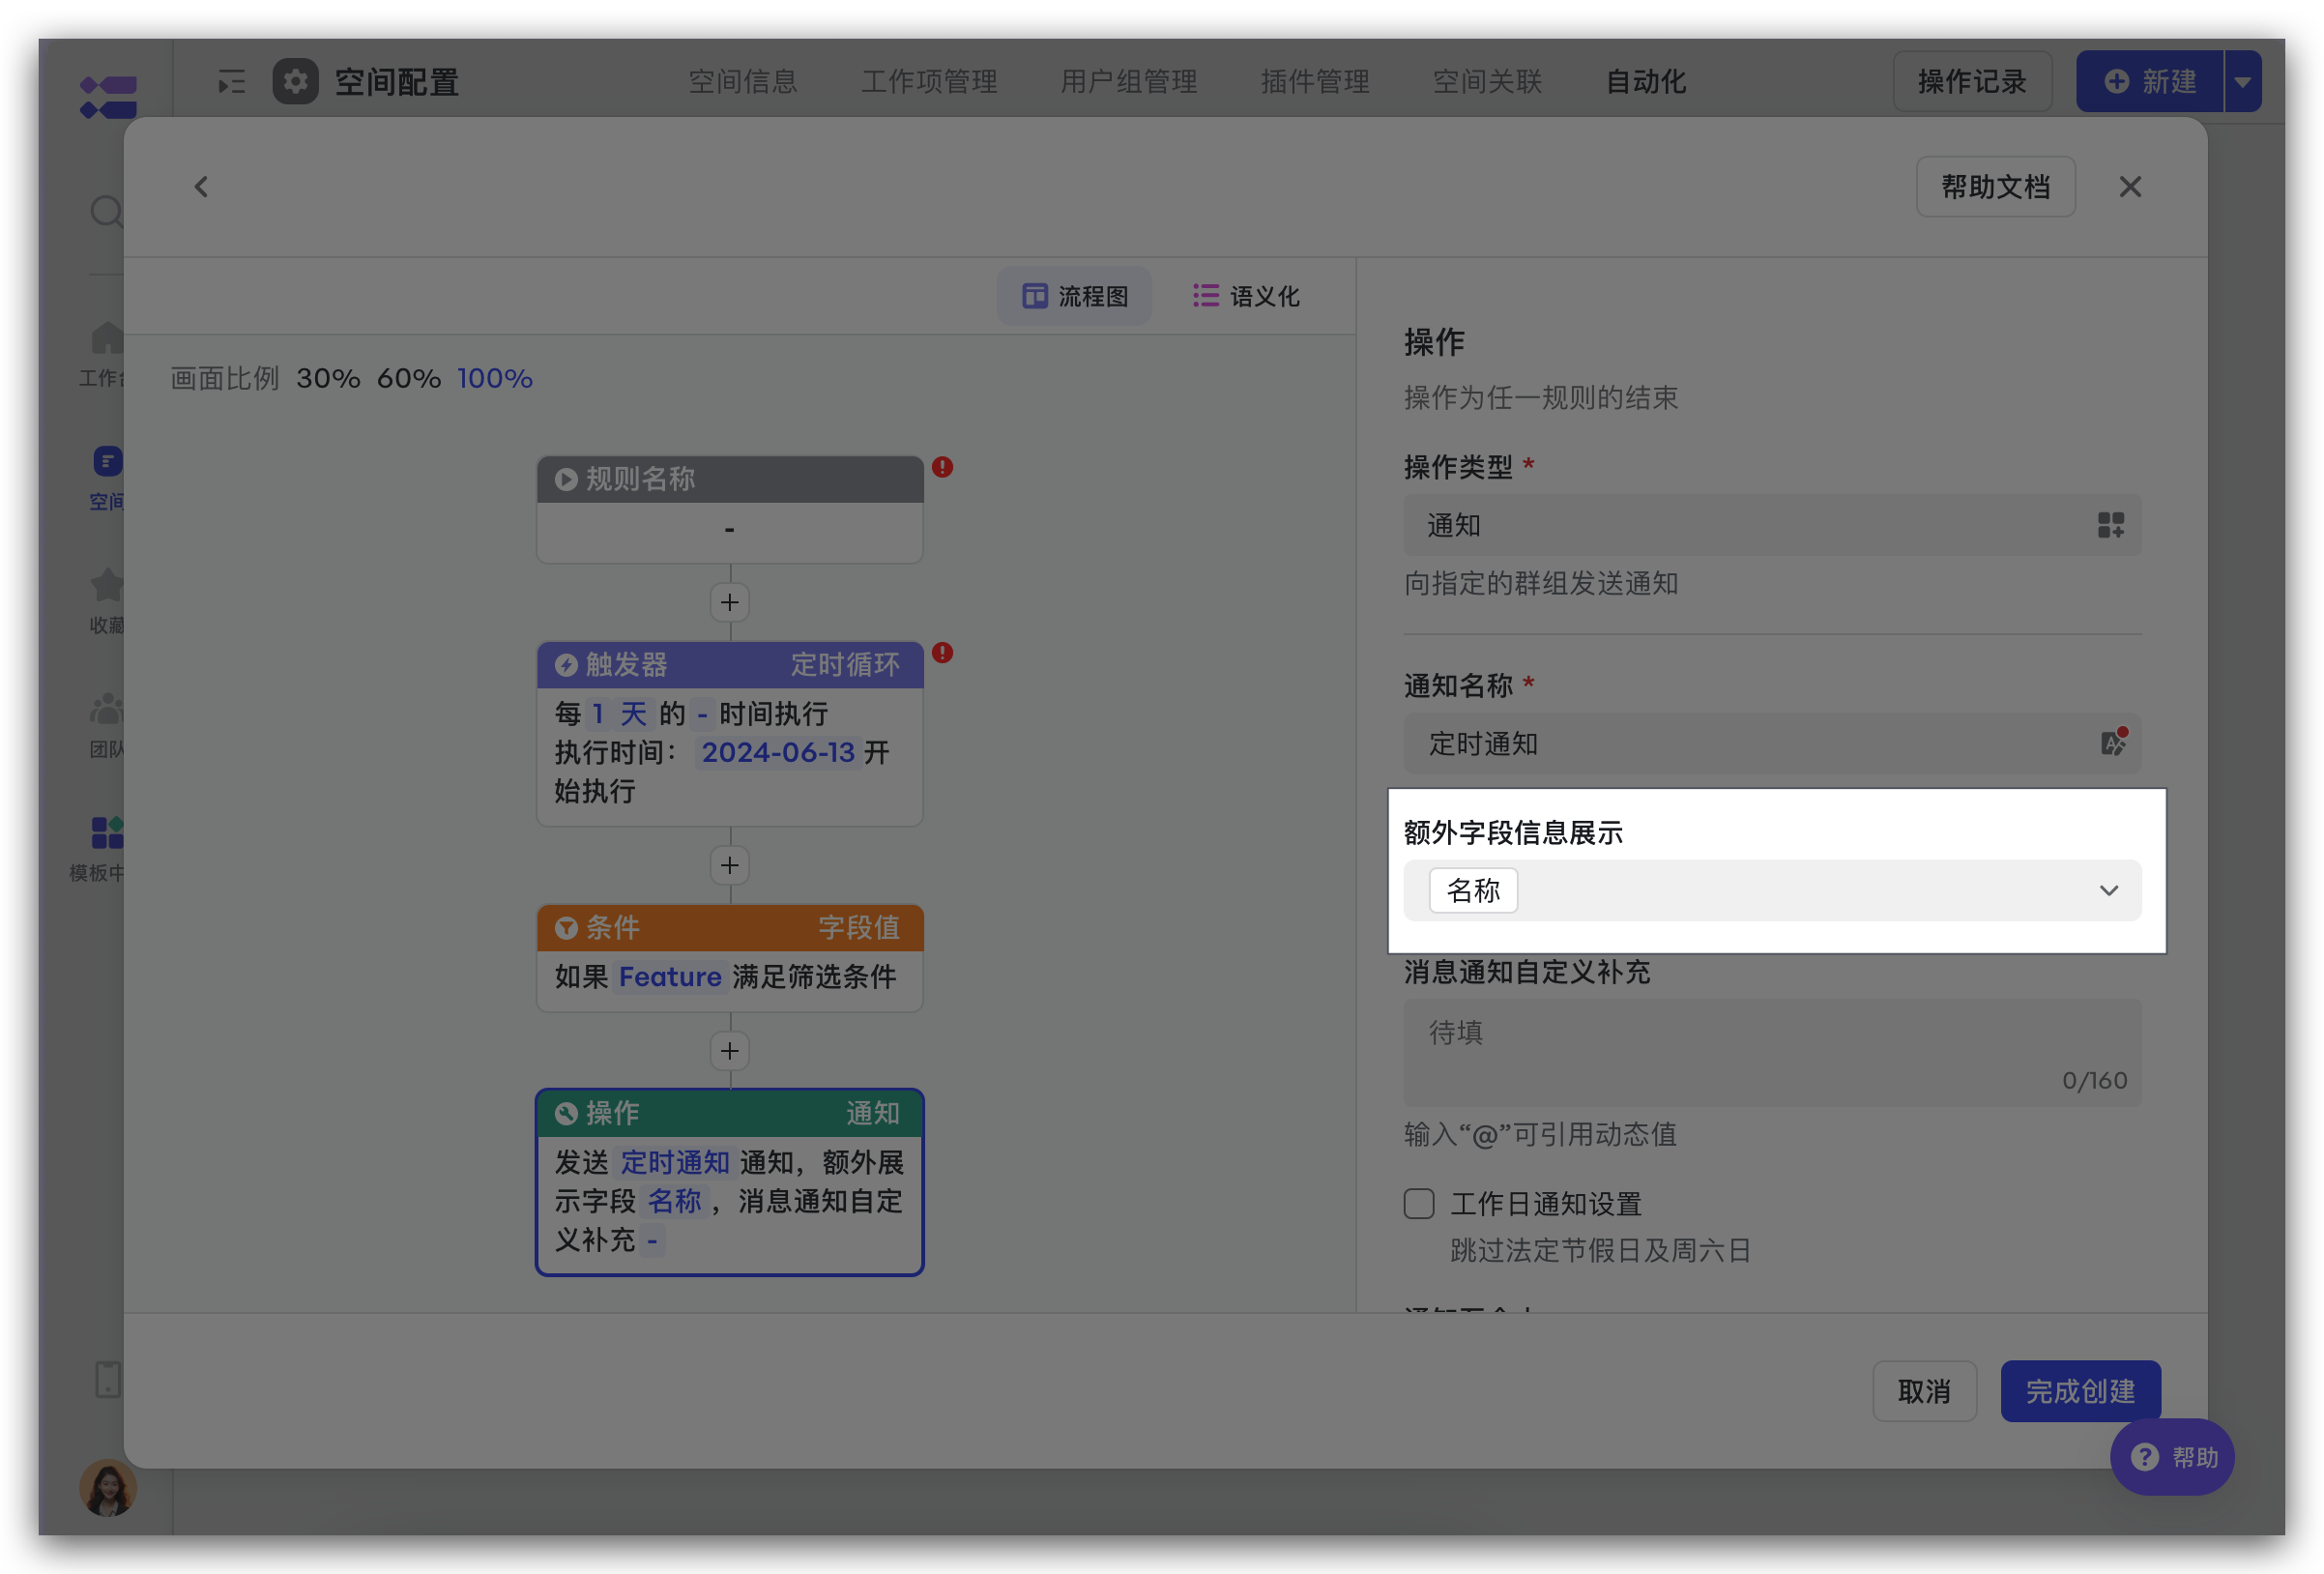The image size is (2324, 1574).
Task: Switch to the 语义化 view
Action: tap(1246, 296)
